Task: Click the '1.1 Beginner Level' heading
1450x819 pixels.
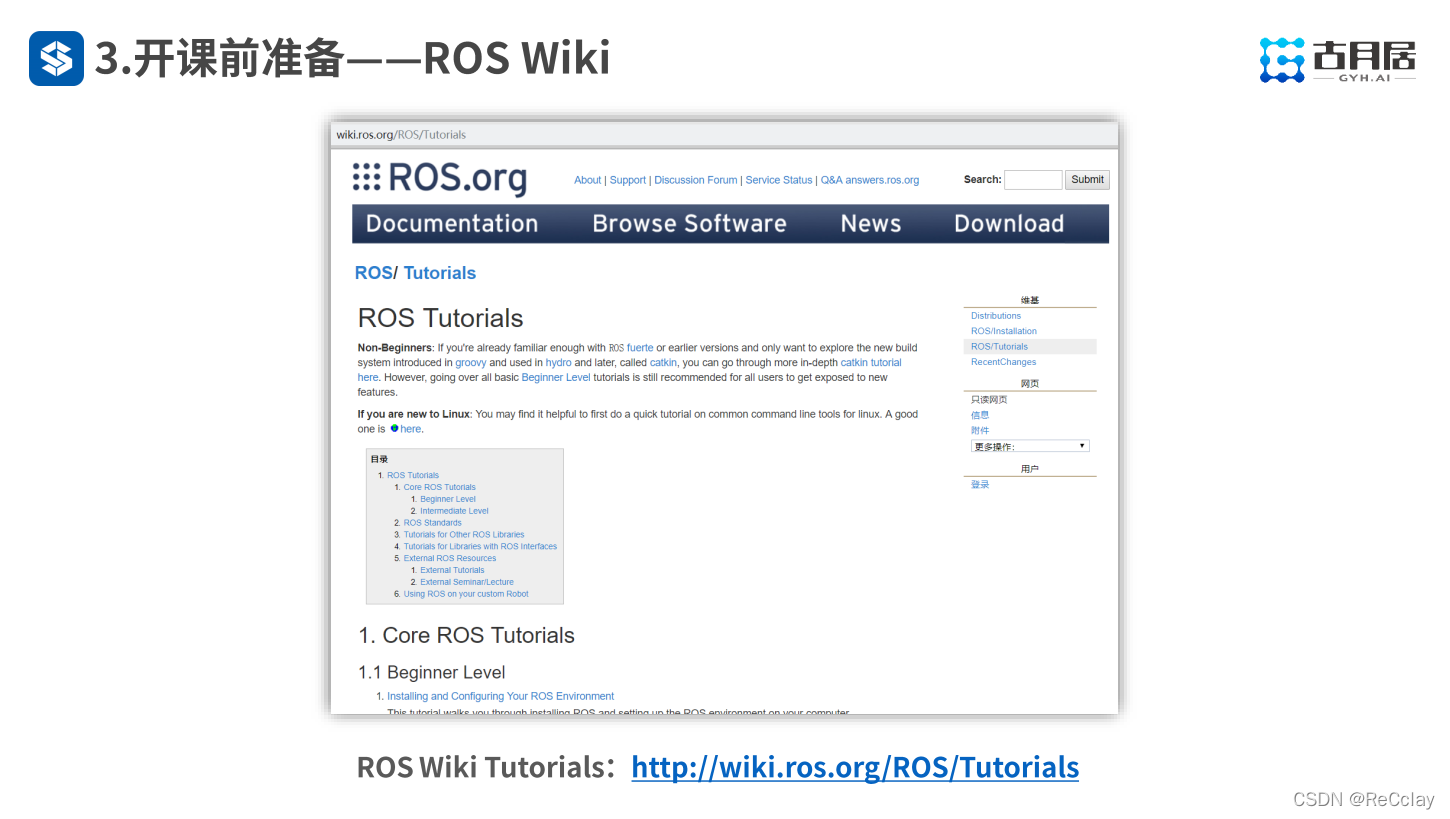Action: coord(432,672)
